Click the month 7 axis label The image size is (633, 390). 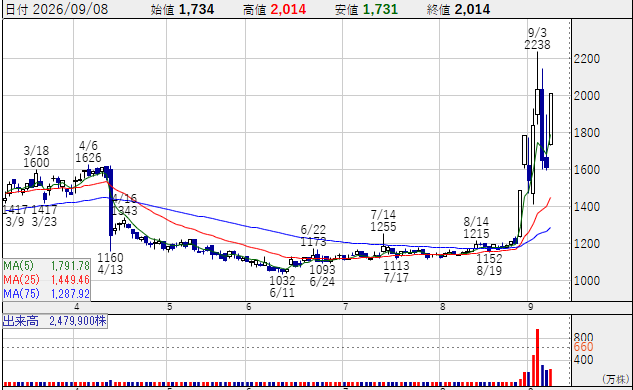pos(346,307)
